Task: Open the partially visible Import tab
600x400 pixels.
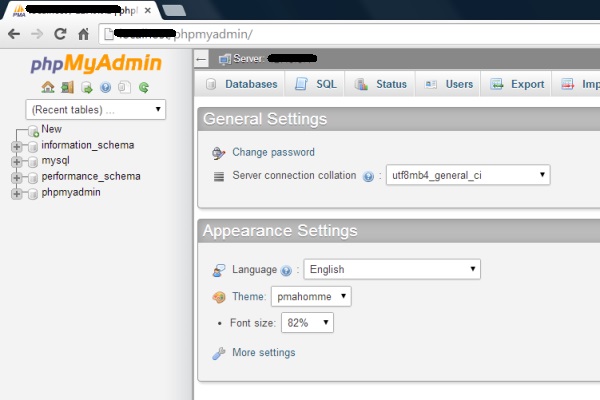Action: (x=578, y=84)
